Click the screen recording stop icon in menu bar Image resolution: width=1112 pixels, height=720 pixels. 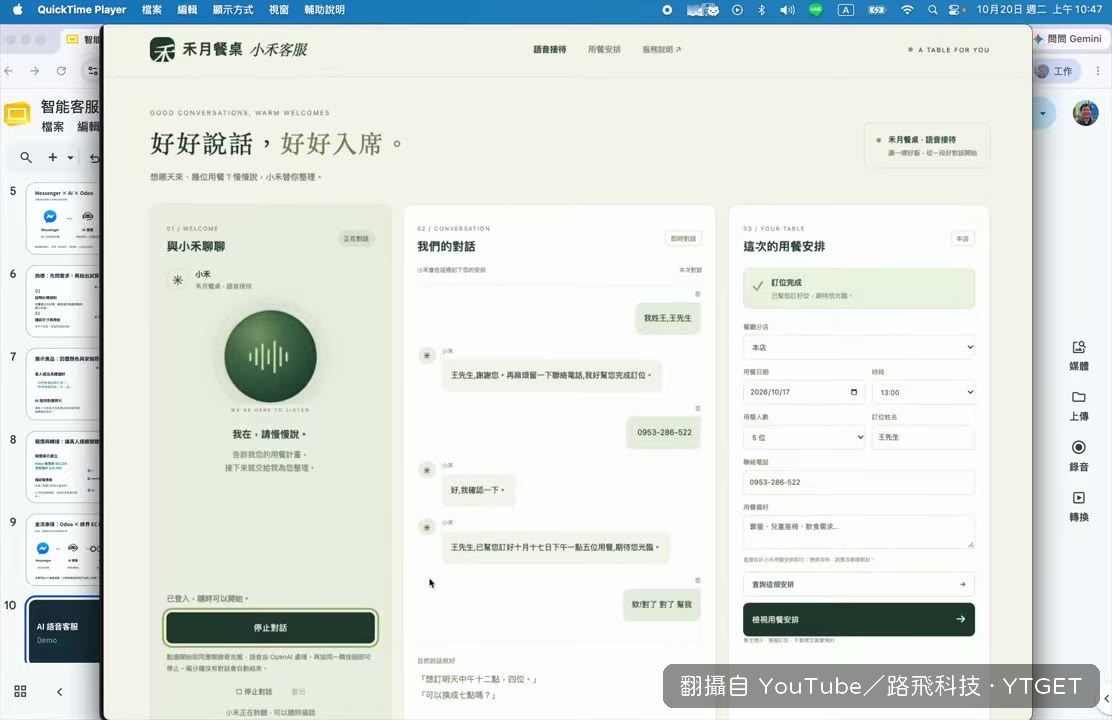tap(667, 10)
